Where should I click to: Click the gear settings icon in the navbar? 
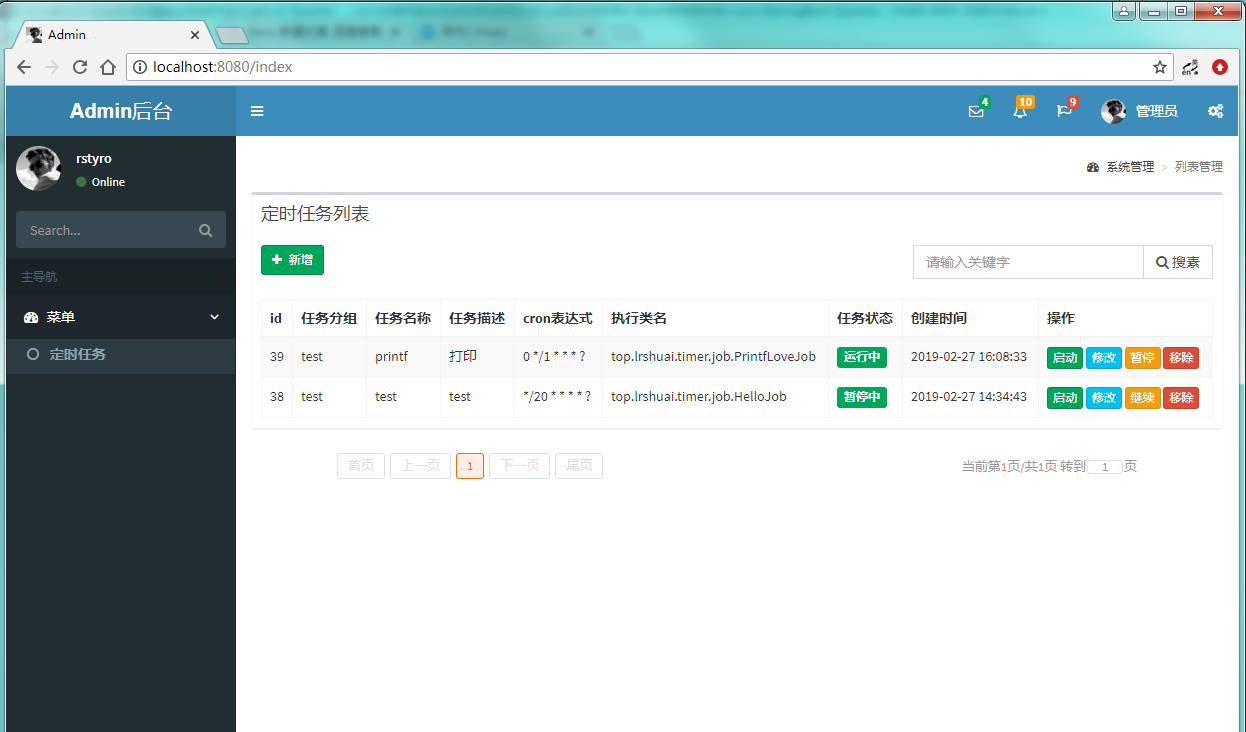coord(1215,111)
